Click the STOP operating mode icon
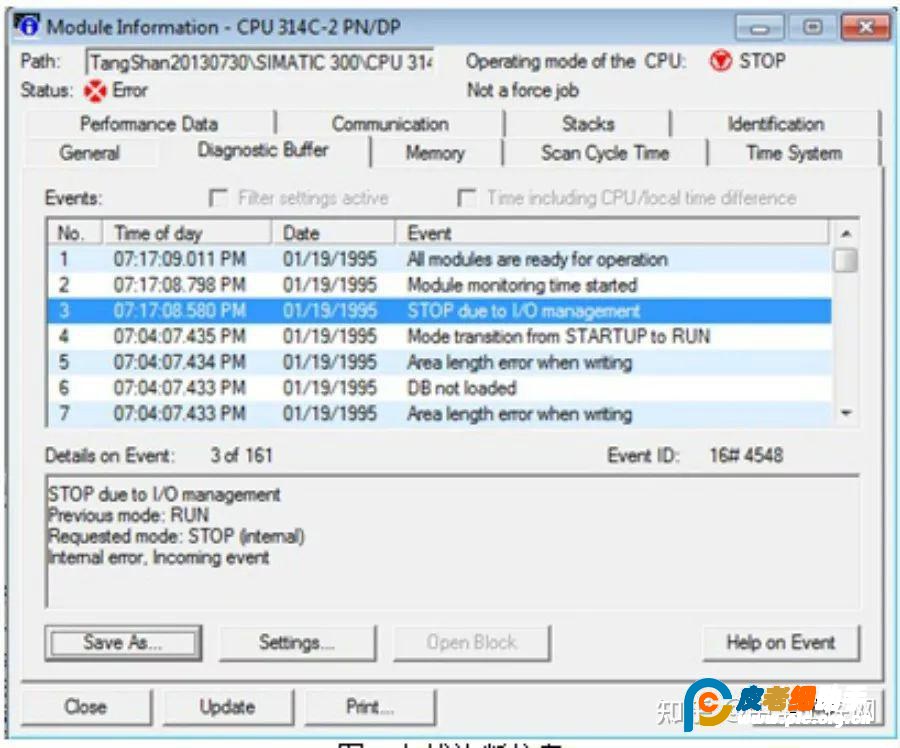The width and height of the screenshot is (900, 748). 720,60
